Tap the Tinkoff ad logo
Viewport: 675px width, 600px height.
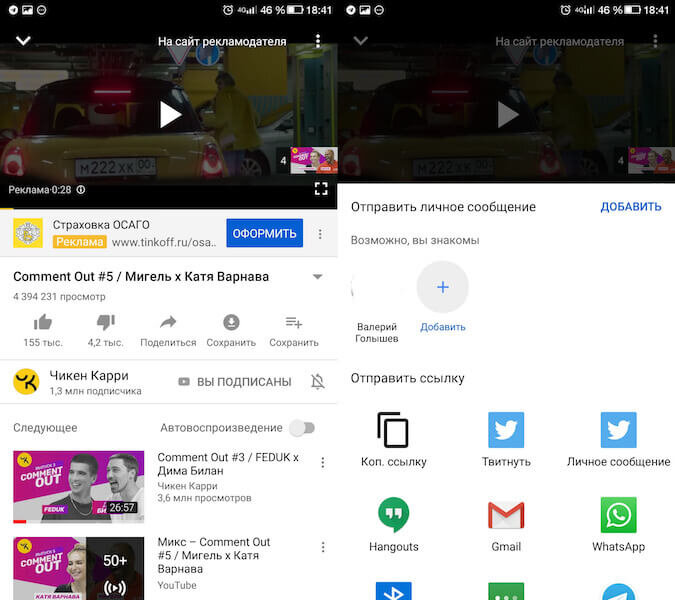pyautogui.click(x=28, y=233)
